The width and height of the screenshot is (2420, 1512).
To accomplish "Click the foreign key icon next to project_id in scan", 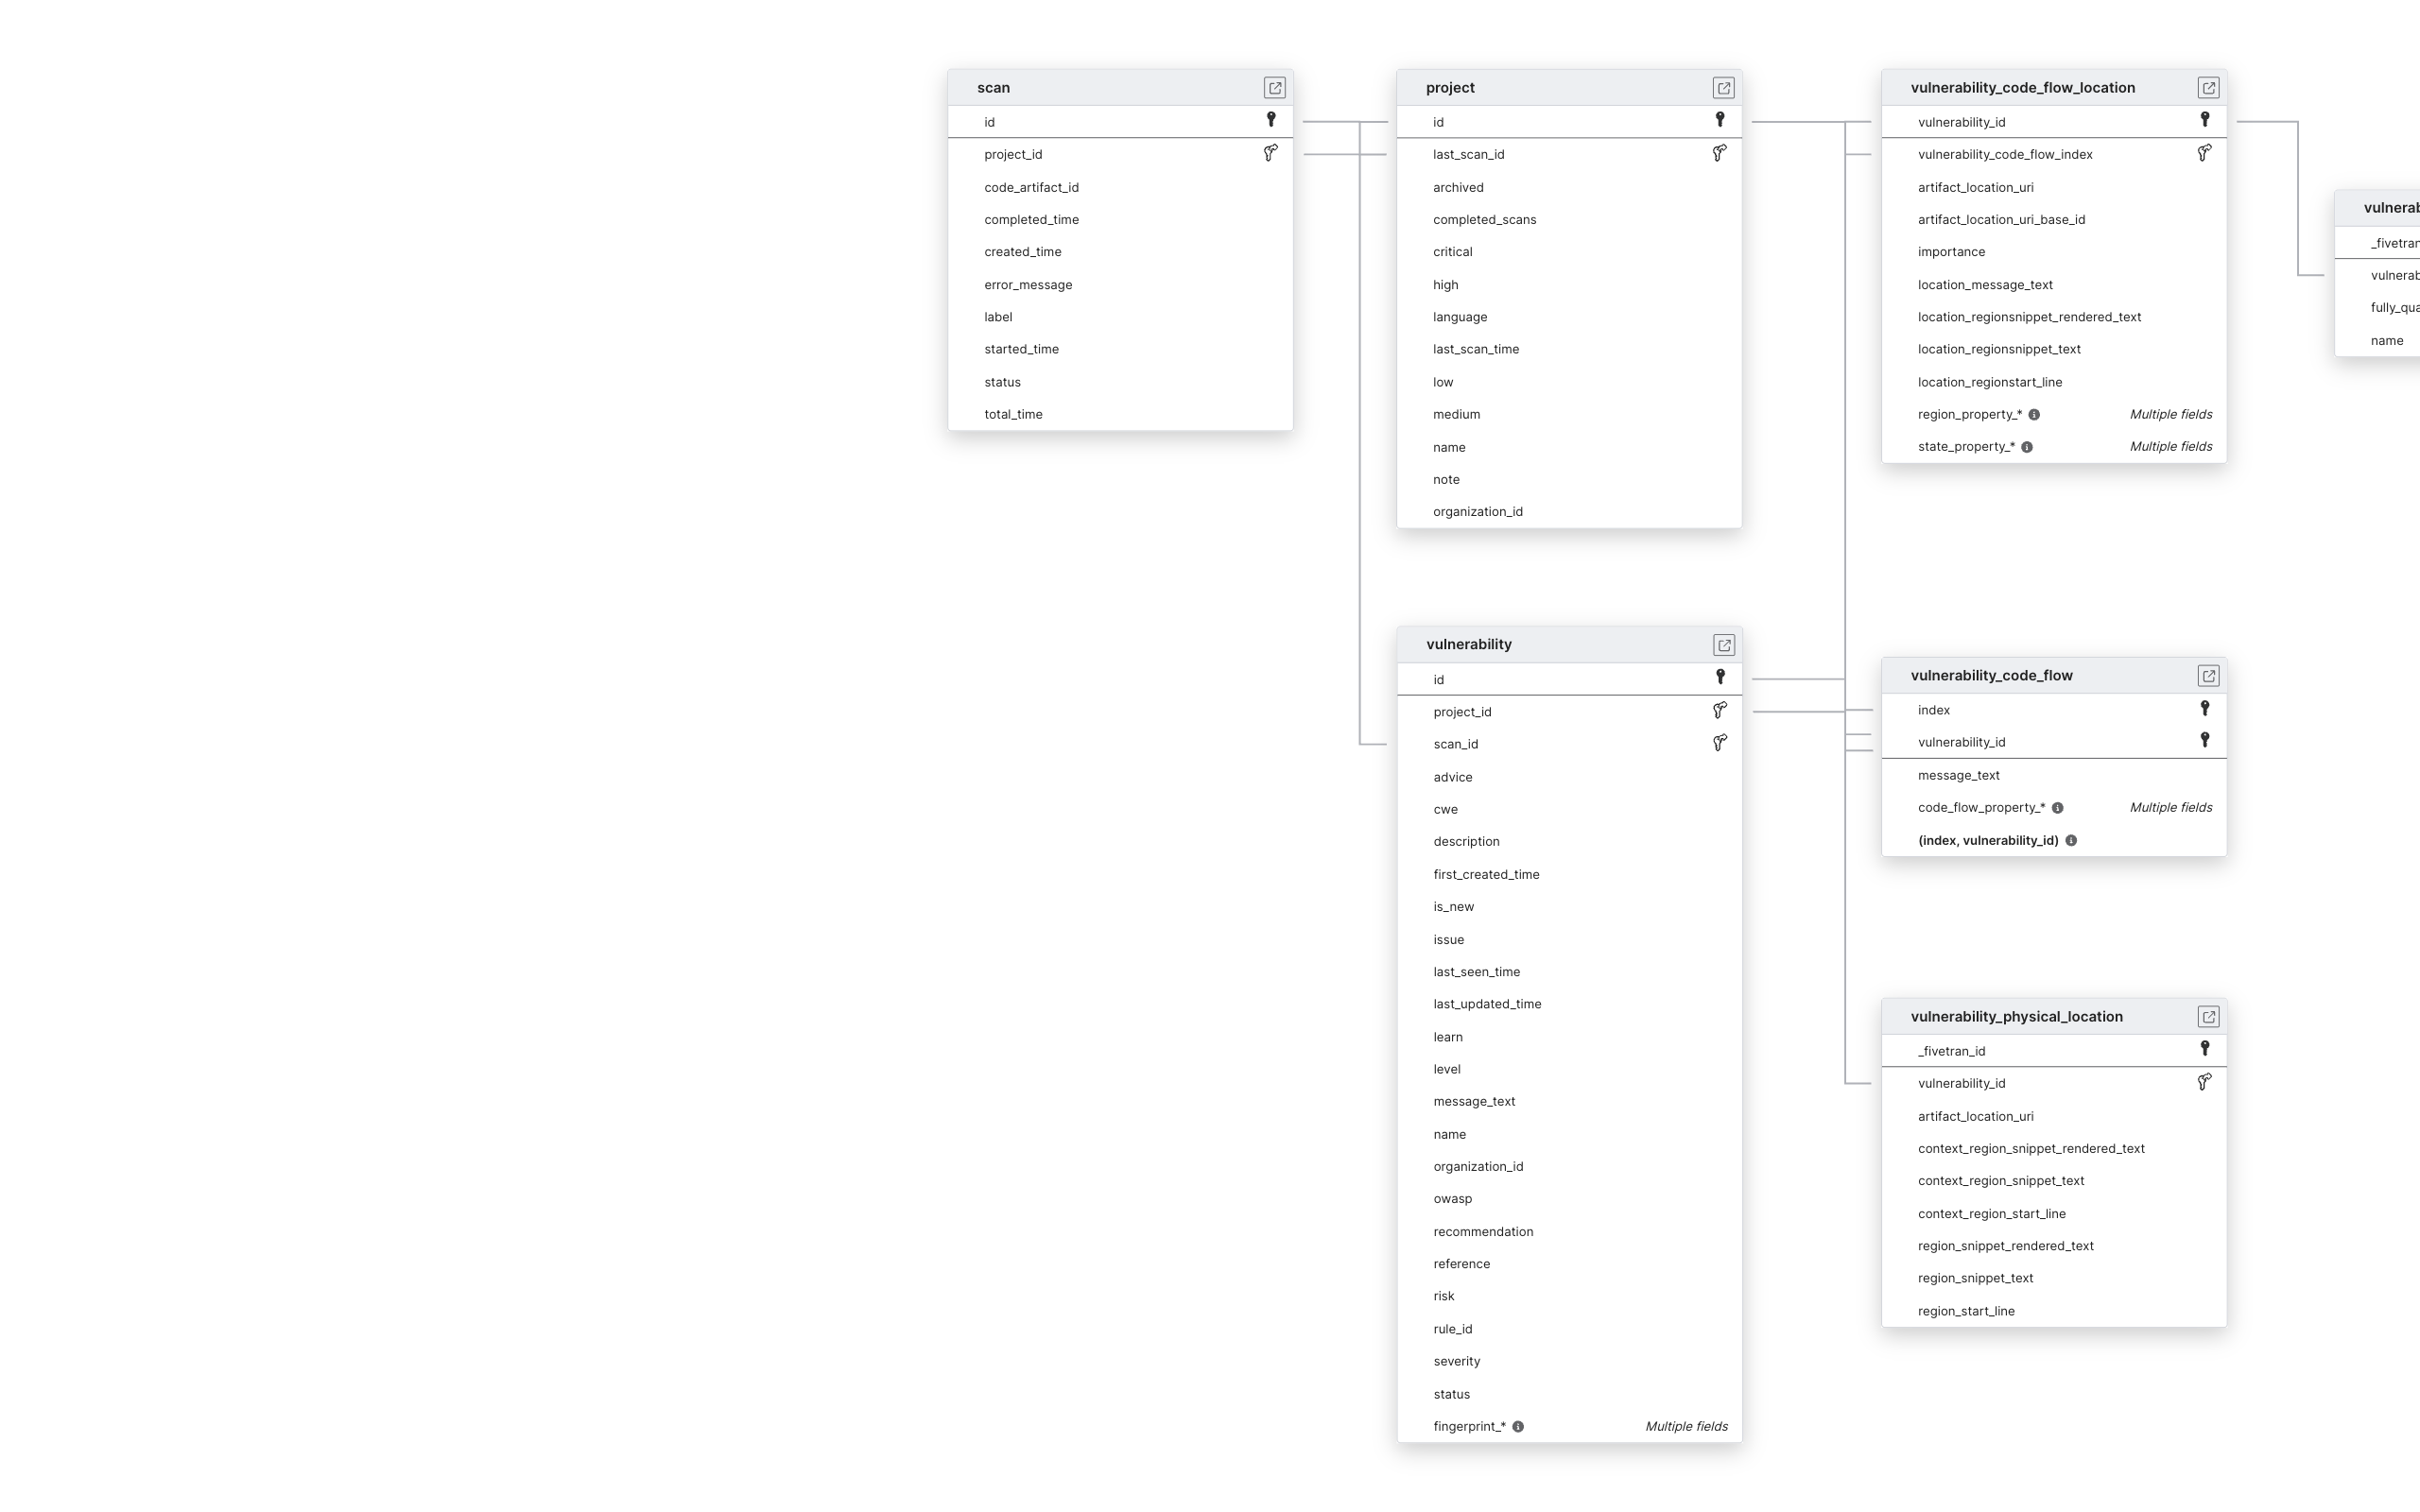I will click(x=1270, y=153).
